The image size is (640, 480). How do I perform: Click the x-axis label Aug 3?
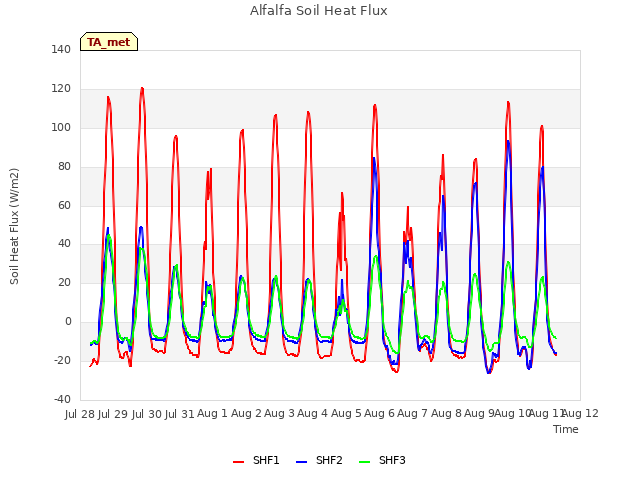pos(279,413)
